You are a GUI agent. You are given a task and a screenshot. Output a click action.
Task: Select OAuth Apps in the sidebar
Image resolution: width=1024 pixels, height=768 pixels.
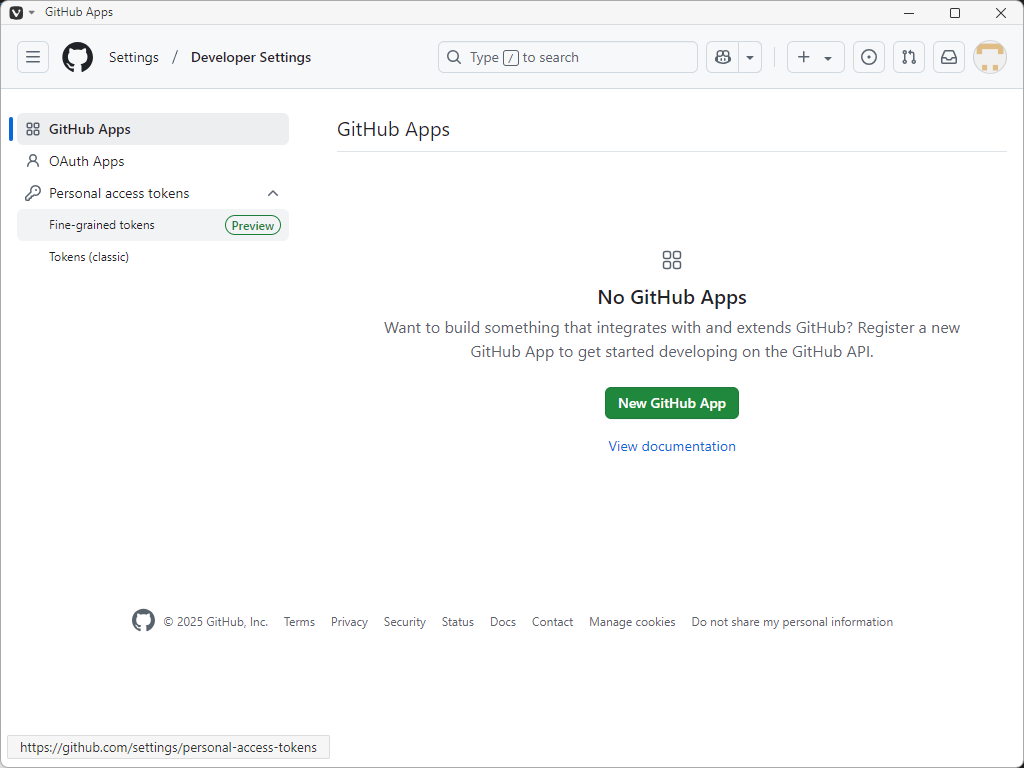pyautogui.click(x=87, y=161)
